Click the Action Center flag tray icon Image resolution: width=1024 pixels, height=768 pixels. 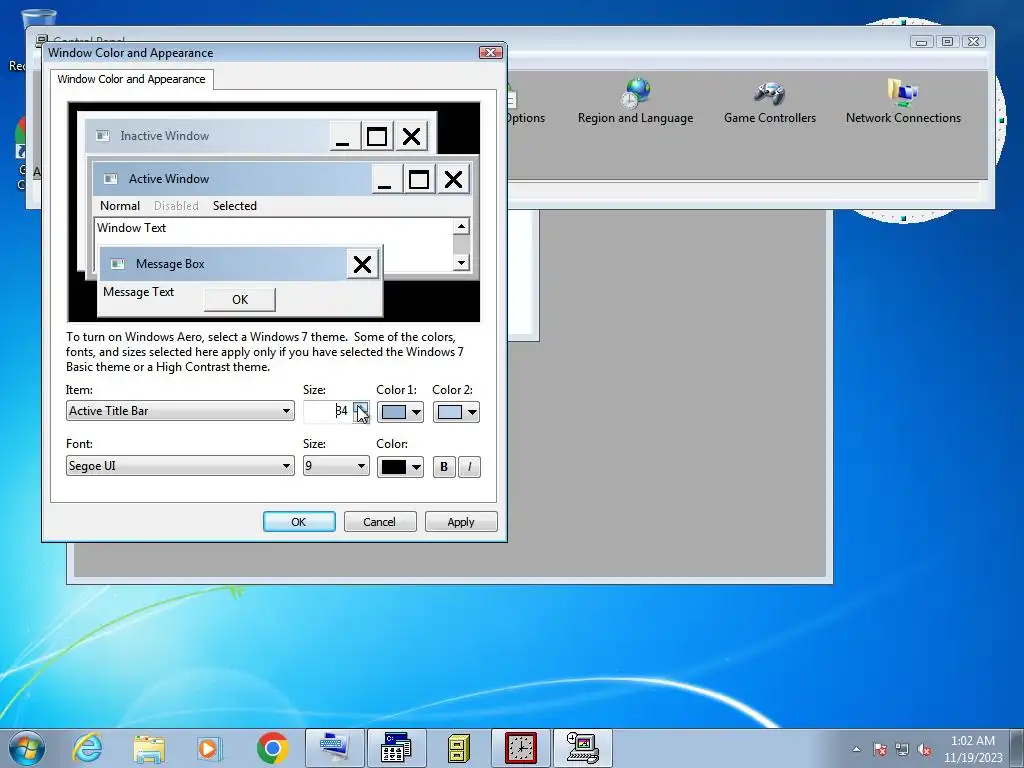pyautogui.click(x=880, y=749)
